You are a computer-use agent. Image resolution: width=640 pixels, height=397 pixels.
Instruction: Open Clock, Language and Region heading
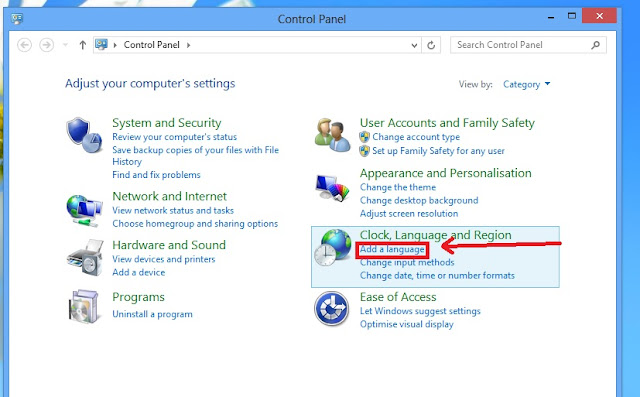click(436, 235)
